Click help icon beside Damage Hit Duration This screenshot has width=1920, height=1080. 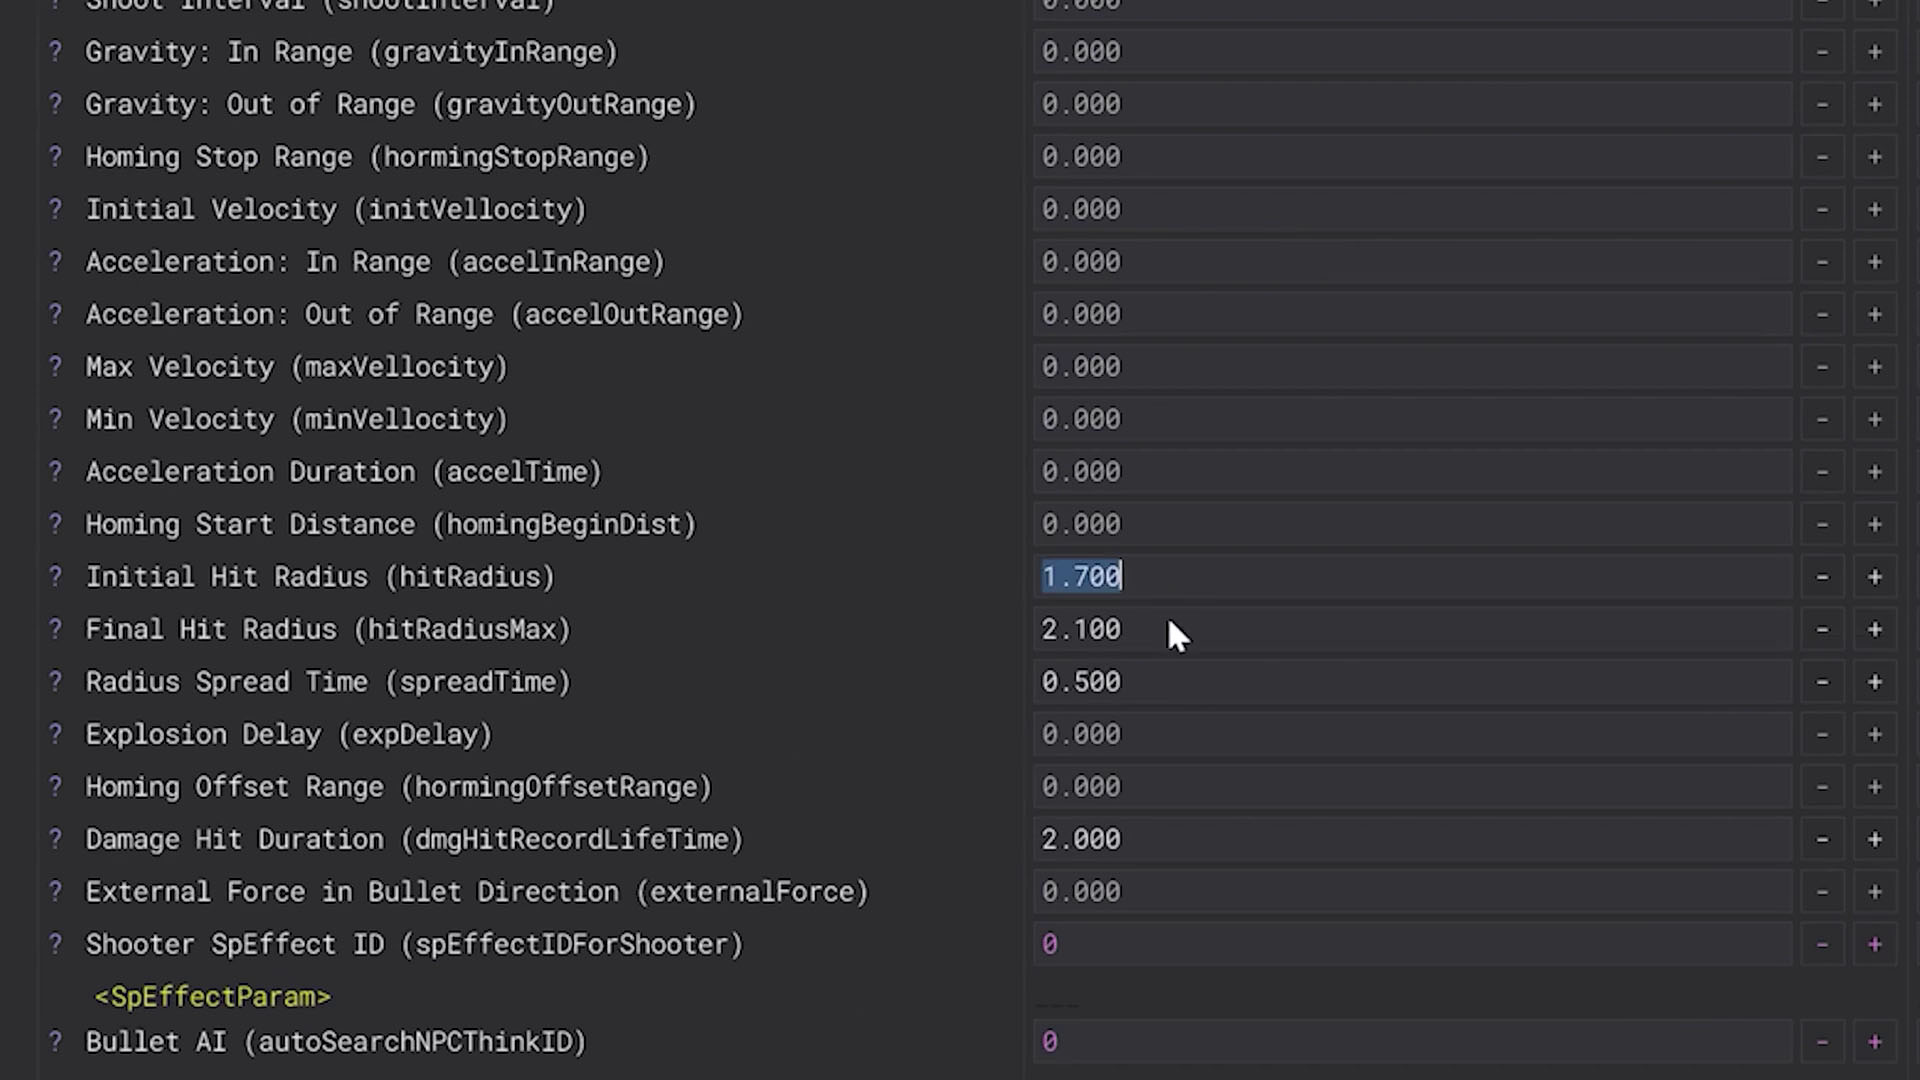pos(56,839)
